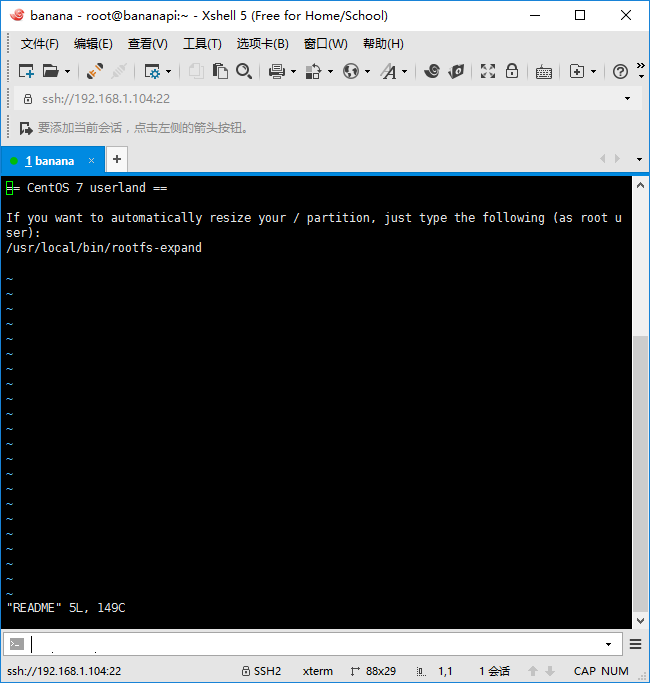
Task: Expand the Font dropdown arrow
Action: click(404, 71)
